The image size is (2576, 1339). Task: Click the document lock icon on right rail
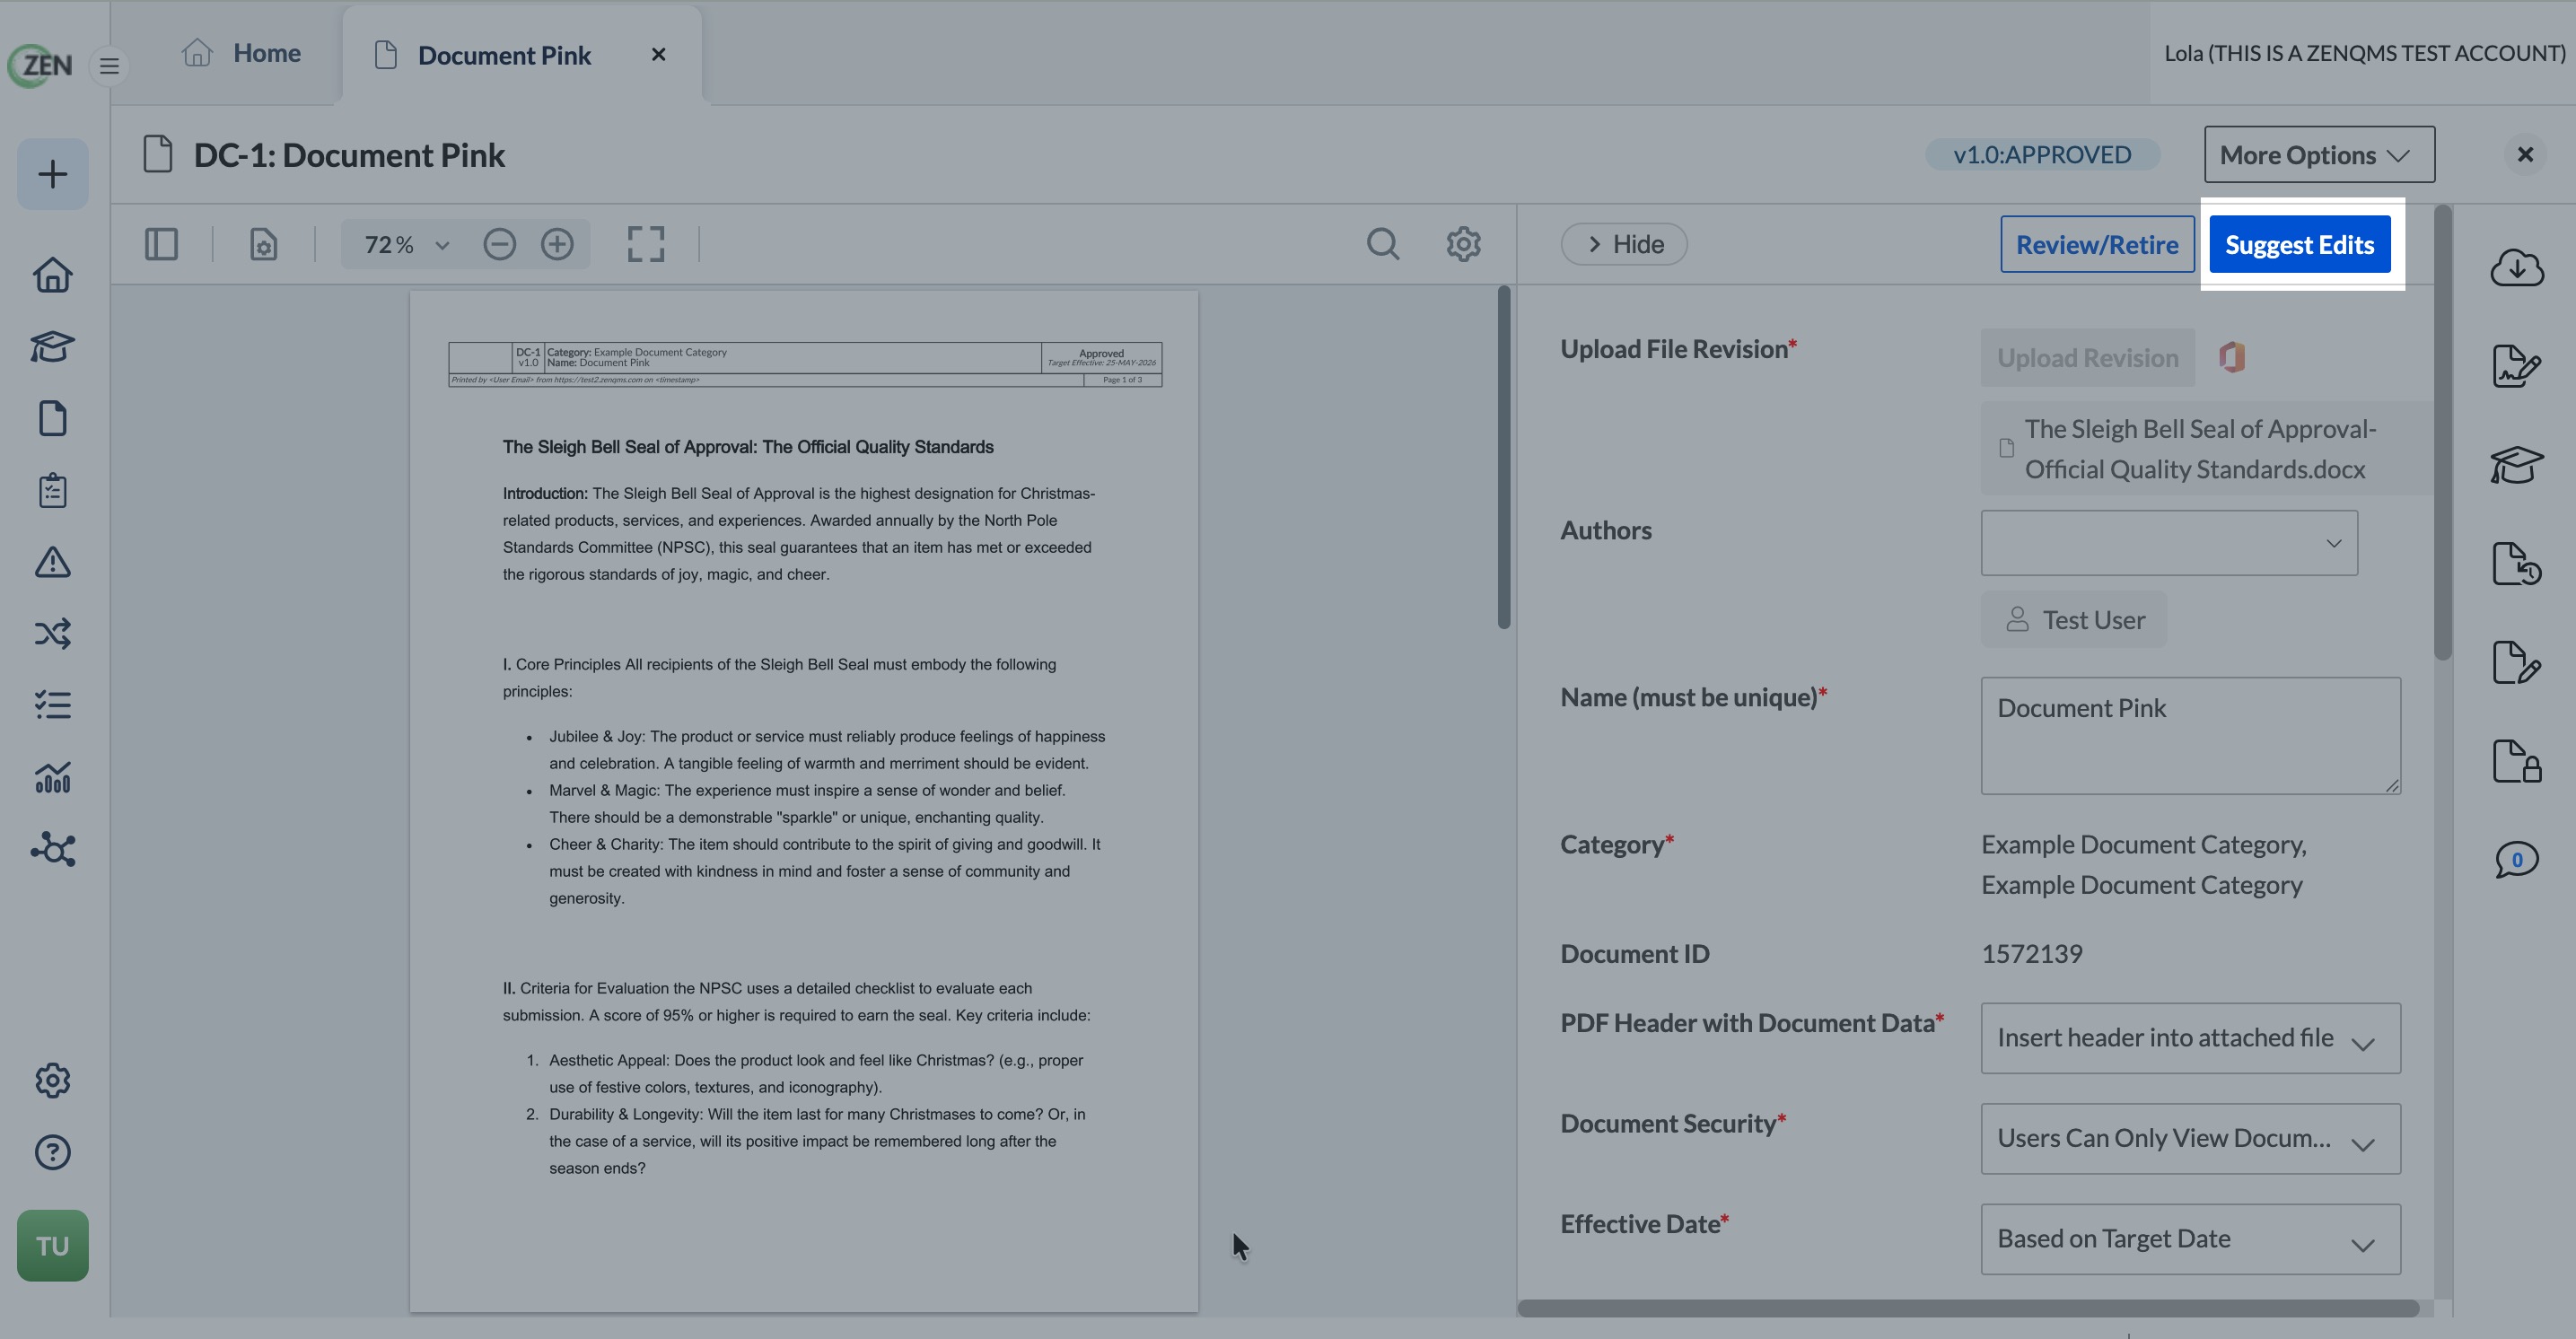(2517, 761)
